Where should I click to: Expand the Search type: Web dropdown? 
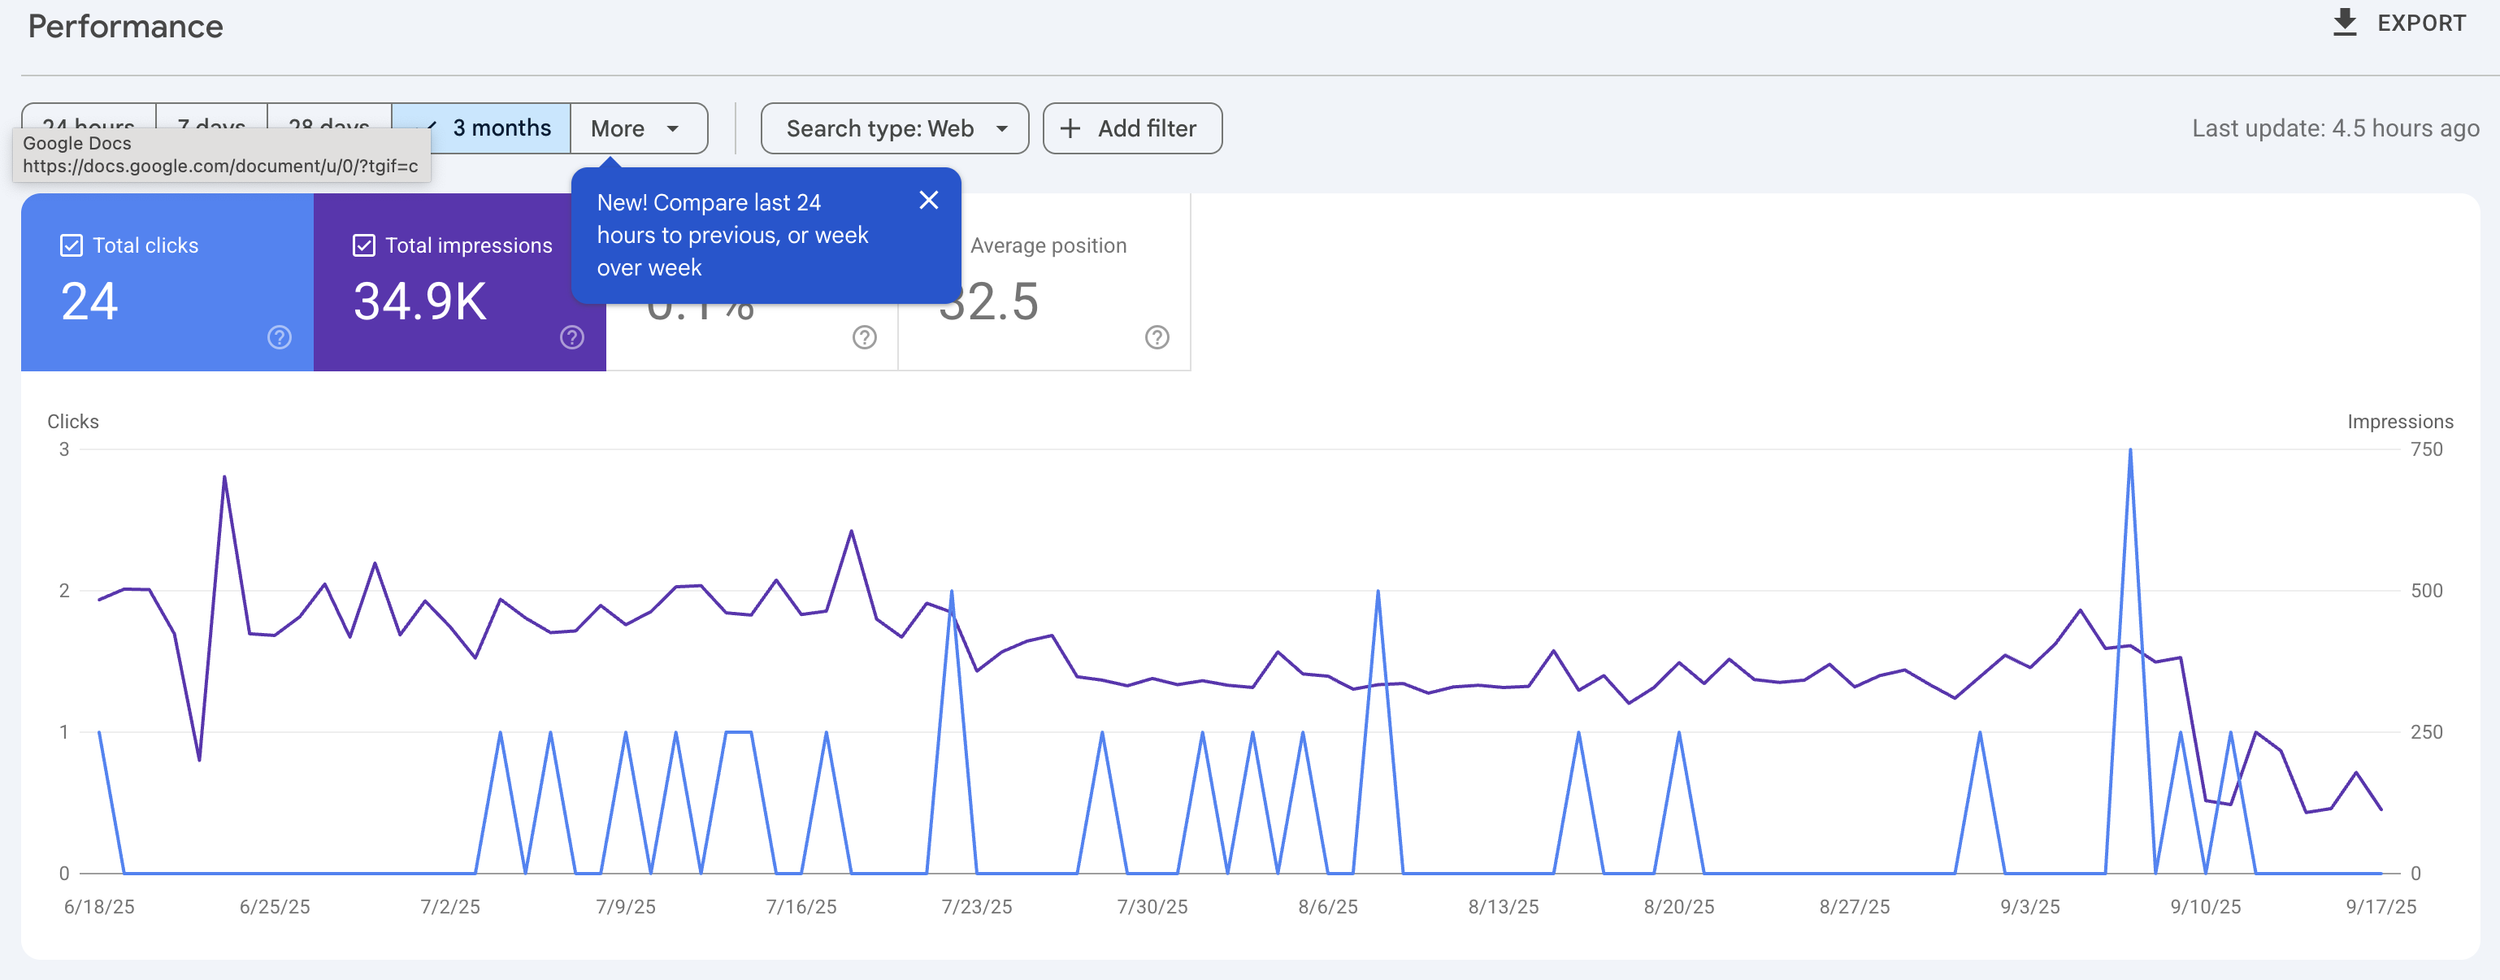tap(894, 129)
